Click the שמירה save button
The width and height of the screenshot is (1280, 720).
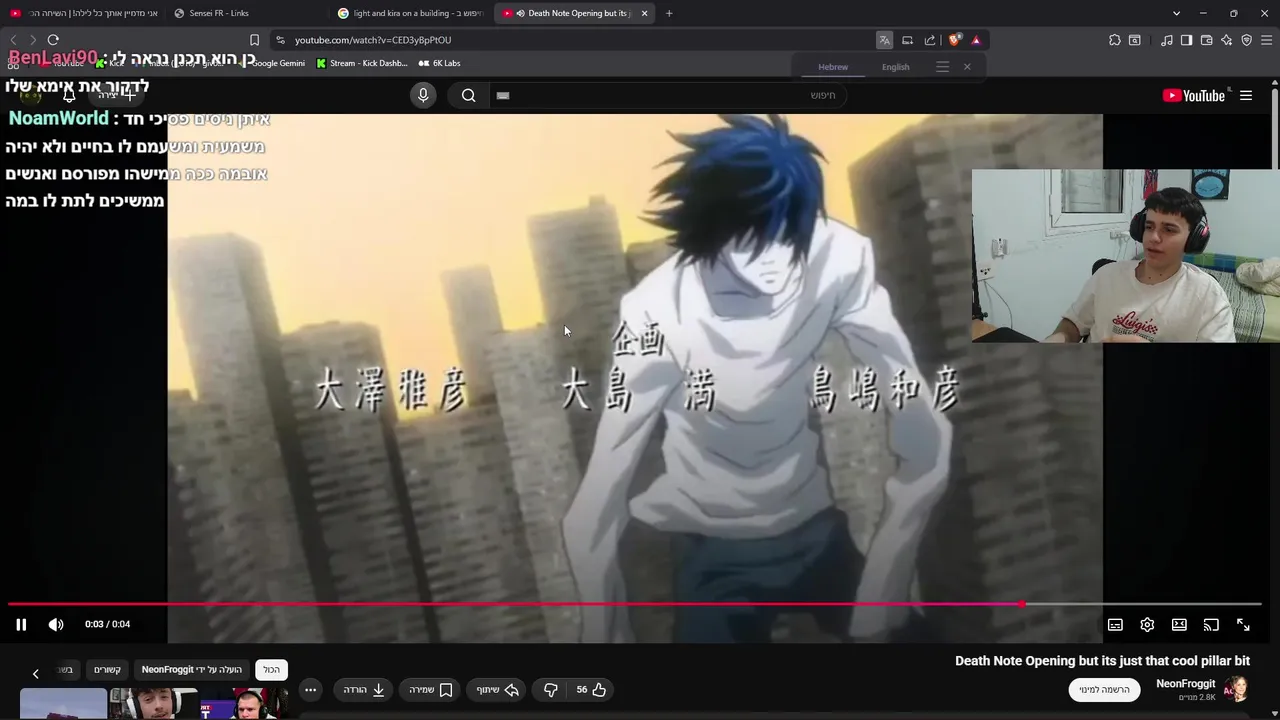pyautogui.click(x=431, y=690)
